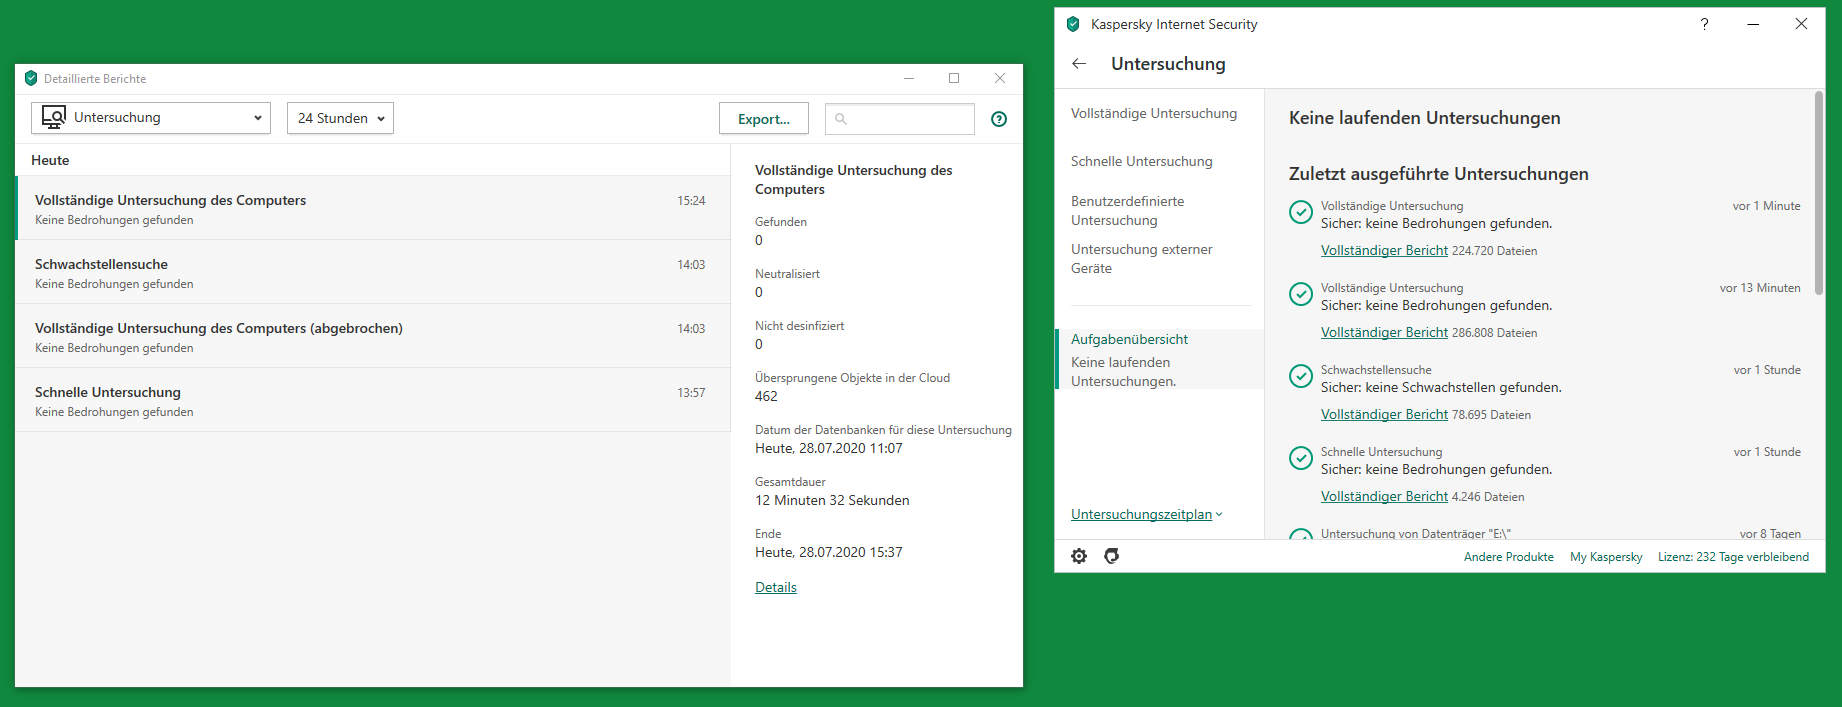This screenshot has height=707, width=1842.
Task: Open Vollständiger Bericht for 78.695 Dateien
Action: click(1384, 414)
